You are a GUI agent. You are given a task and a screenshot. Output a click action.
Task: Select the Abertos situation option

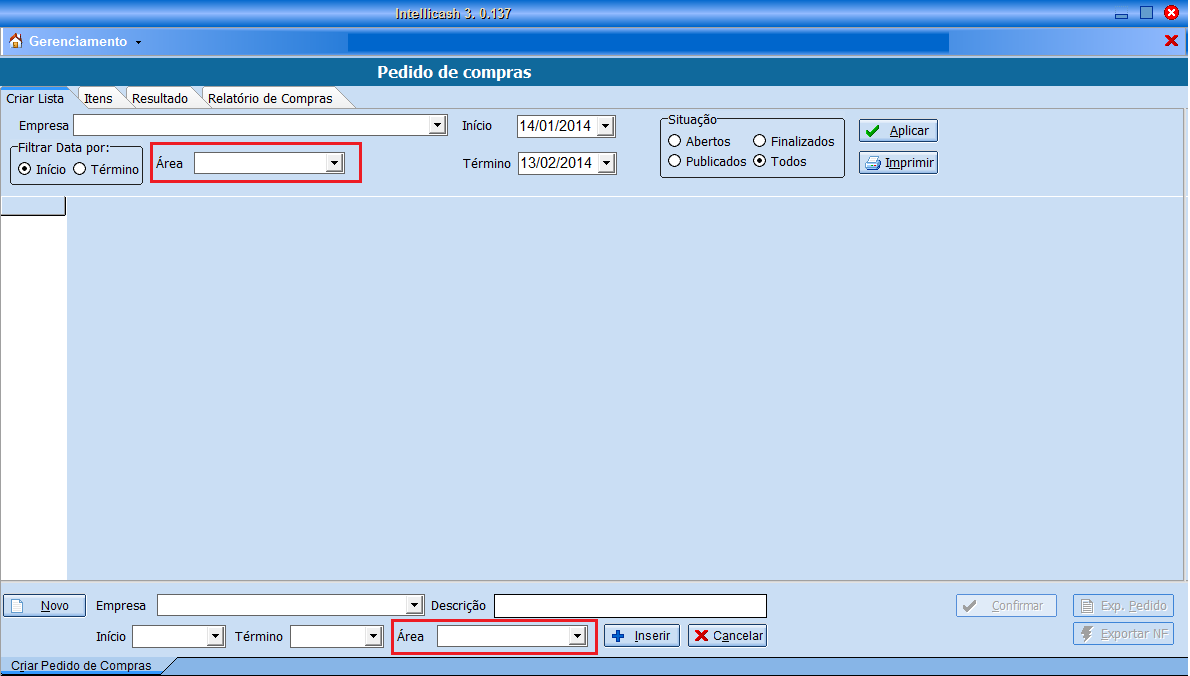675,142
